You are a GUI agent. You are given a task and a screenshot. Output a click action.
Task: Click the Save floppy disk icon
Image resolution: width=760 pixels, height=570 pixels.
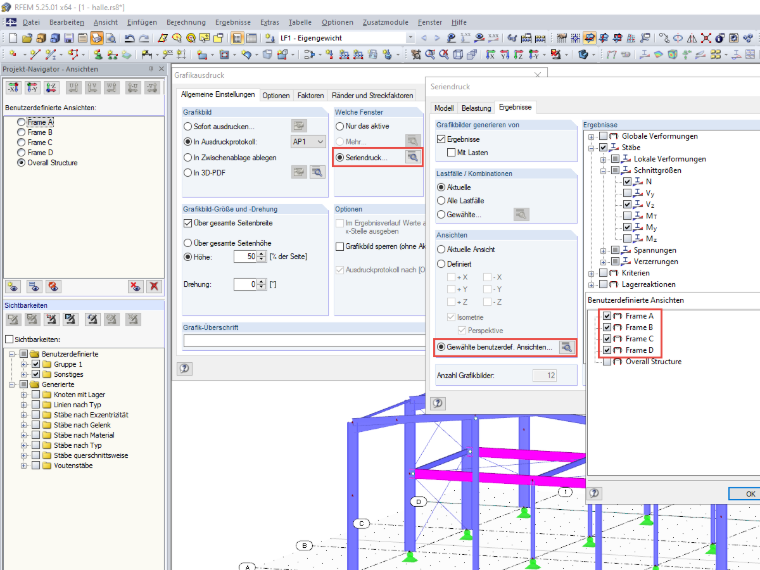69,38
